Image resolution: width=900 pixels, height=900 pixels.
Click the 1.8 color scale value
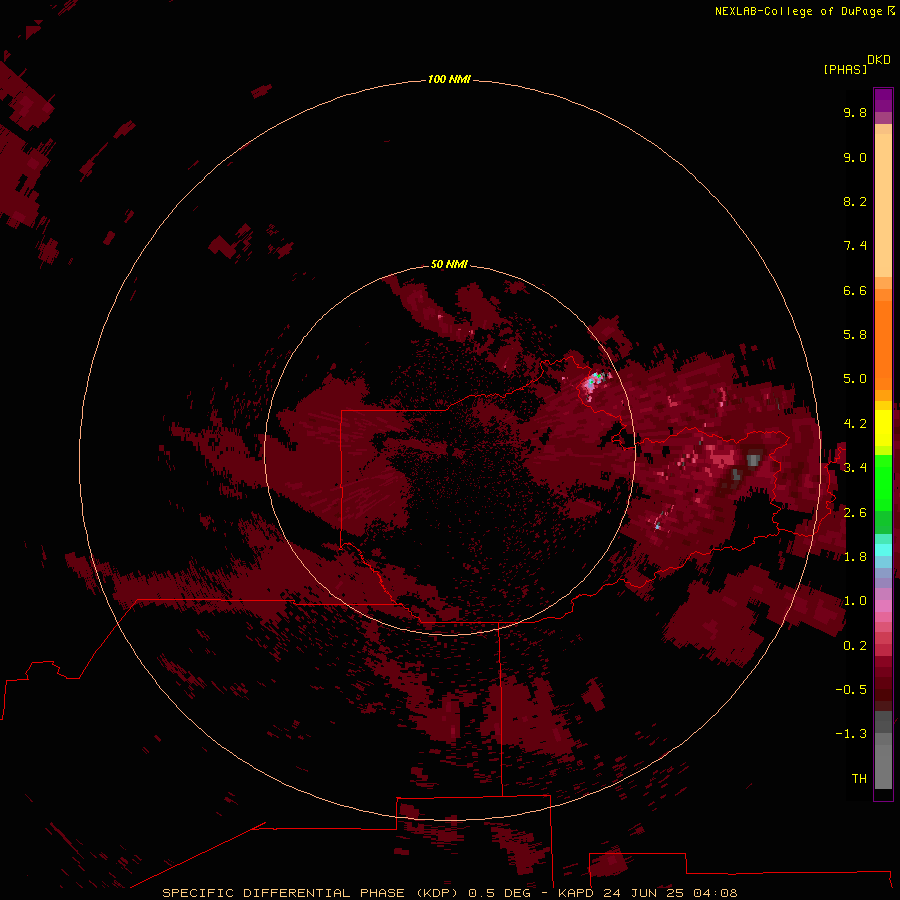(x=855, y=557)
